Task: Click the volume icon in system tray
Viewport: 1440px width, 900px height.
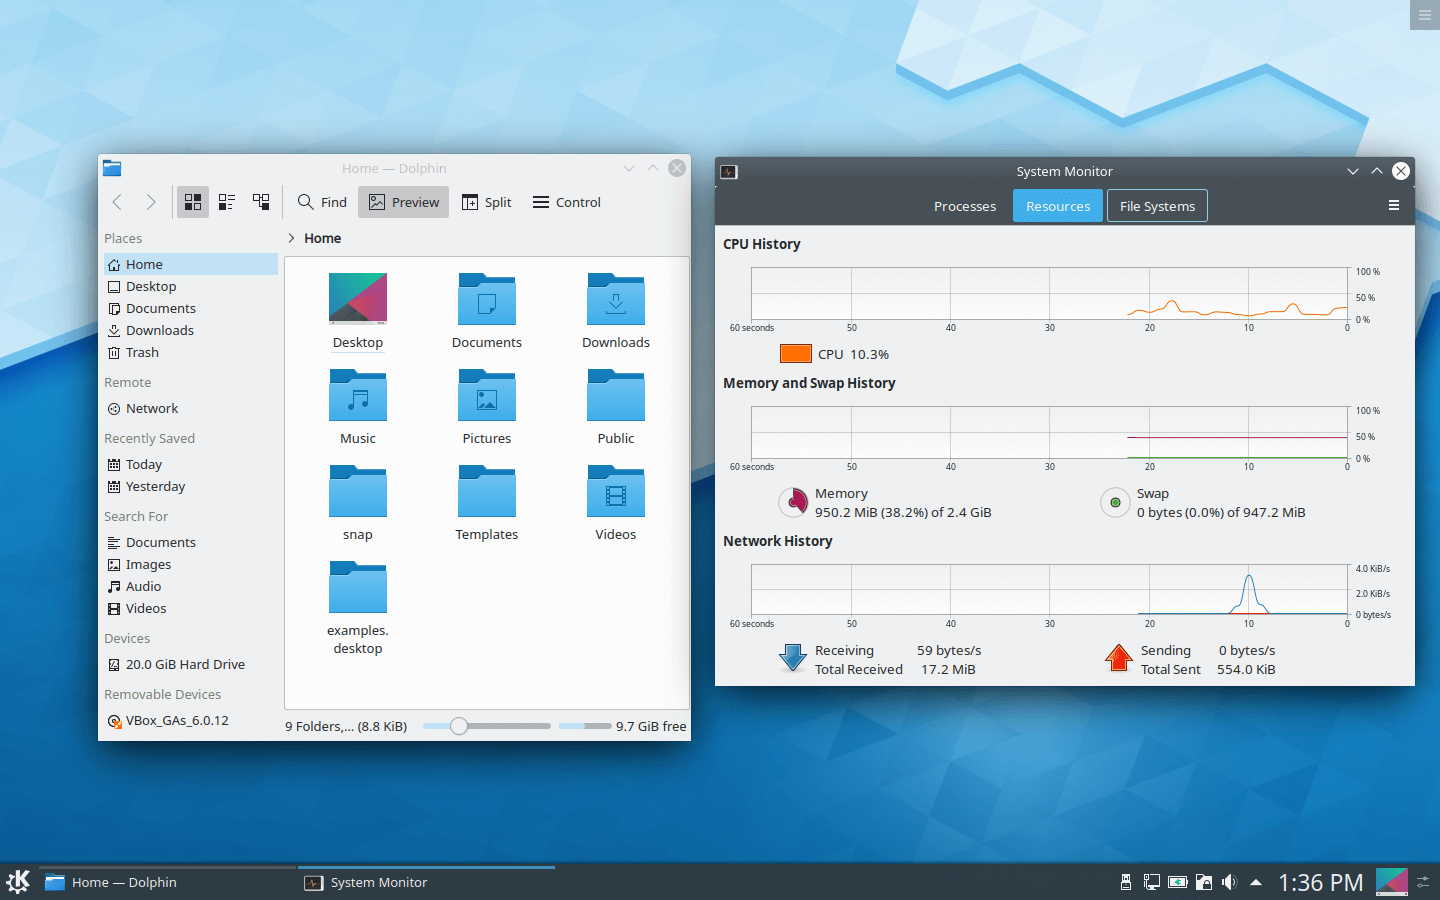Action: pyautogui.click(x=1229, y=882)
